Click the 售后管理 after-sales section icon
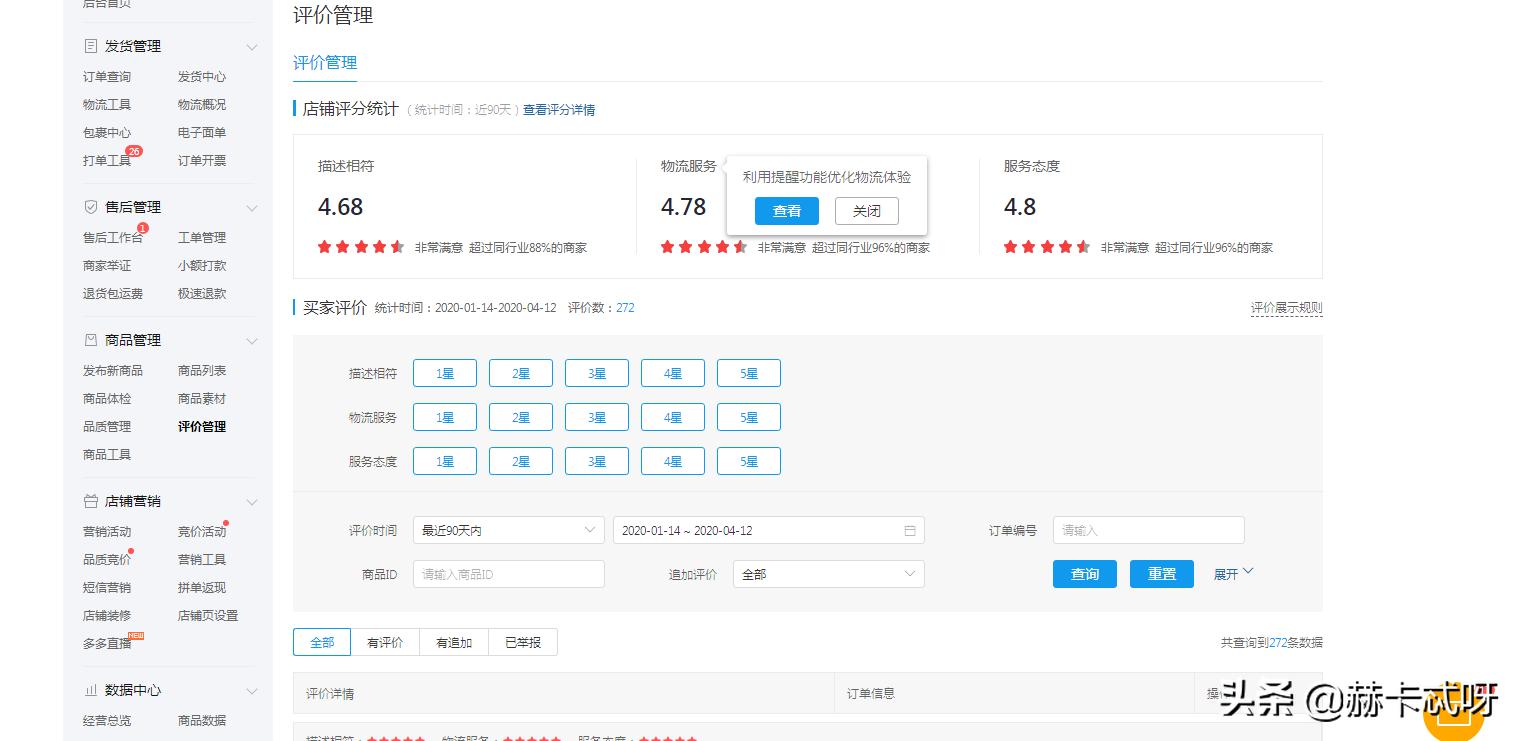This screenshot has width=1521, height=741. point(93,207)
